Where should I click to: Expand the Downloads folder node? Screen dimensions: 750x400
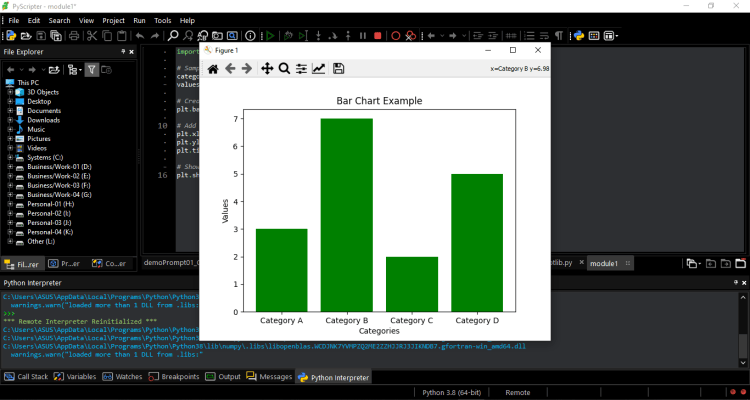[10, 120]
